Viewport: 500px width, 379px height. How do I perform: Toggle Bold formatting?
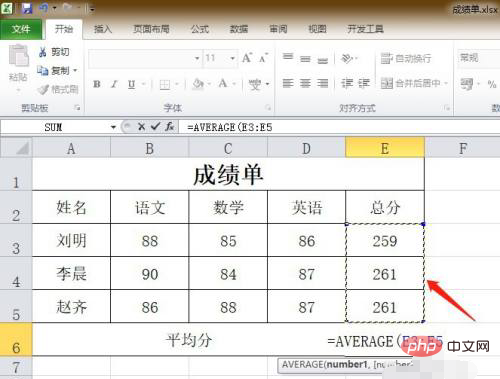tap(97, 84)
